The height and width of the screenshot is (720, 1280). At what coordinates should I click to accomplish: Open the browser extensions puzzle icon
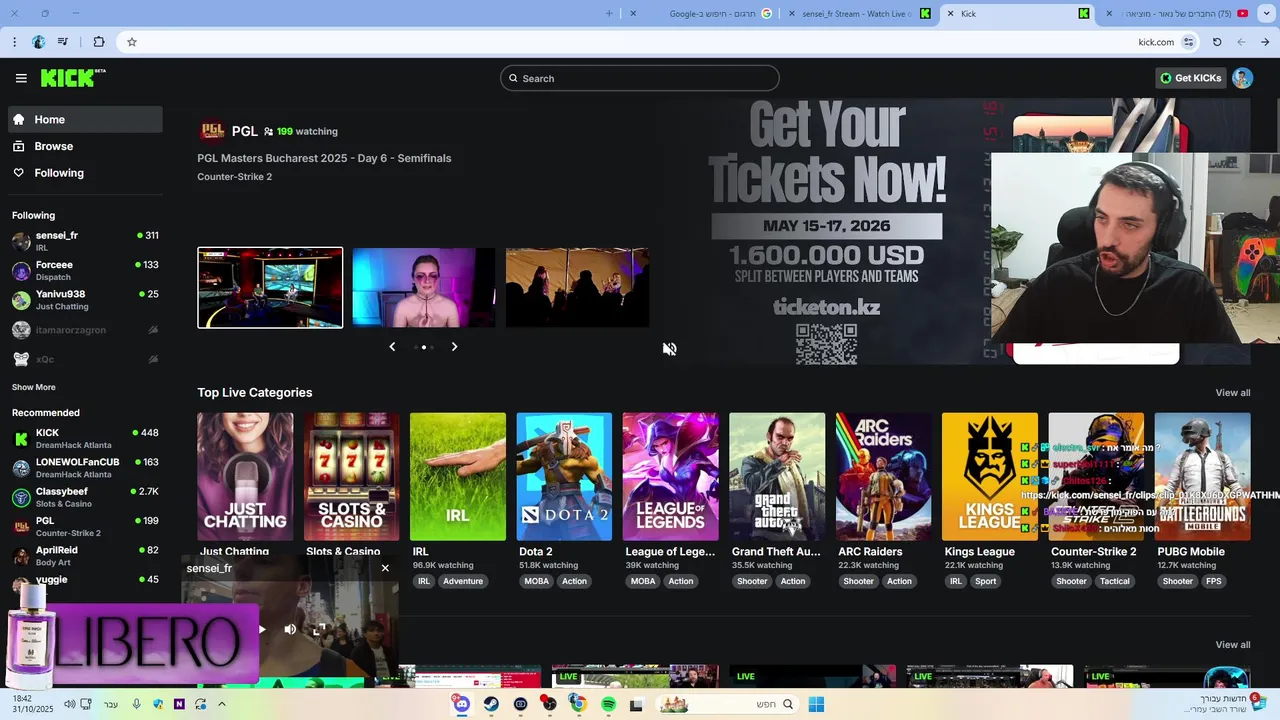(x=98, y=42)
